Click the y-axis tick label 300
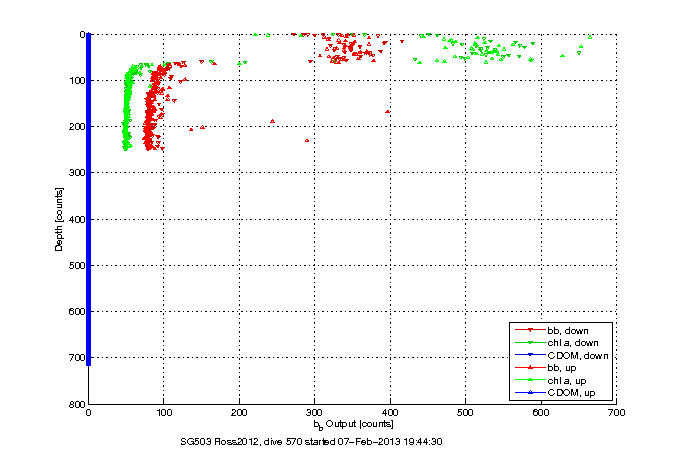This screenshot has height=454, width=681. click(x=77, y=173)
